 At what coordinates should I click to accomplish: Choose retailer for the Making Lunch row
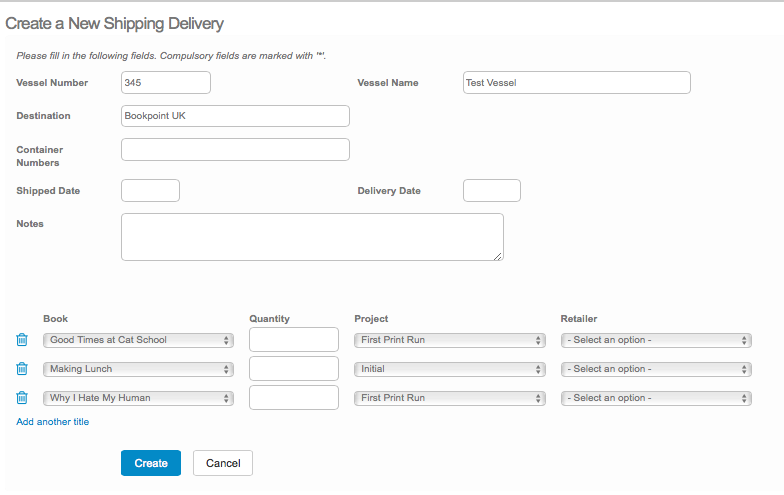click(x=656, y=369)
